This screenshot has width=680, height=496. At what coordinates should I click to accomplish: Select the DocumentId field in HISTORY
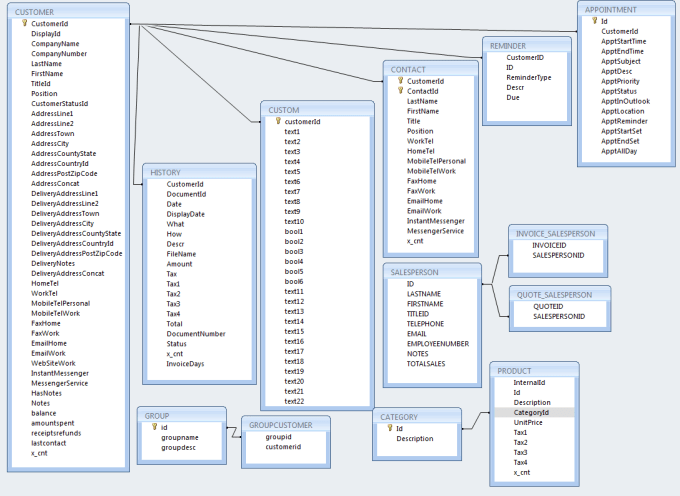tap(186, 194)
